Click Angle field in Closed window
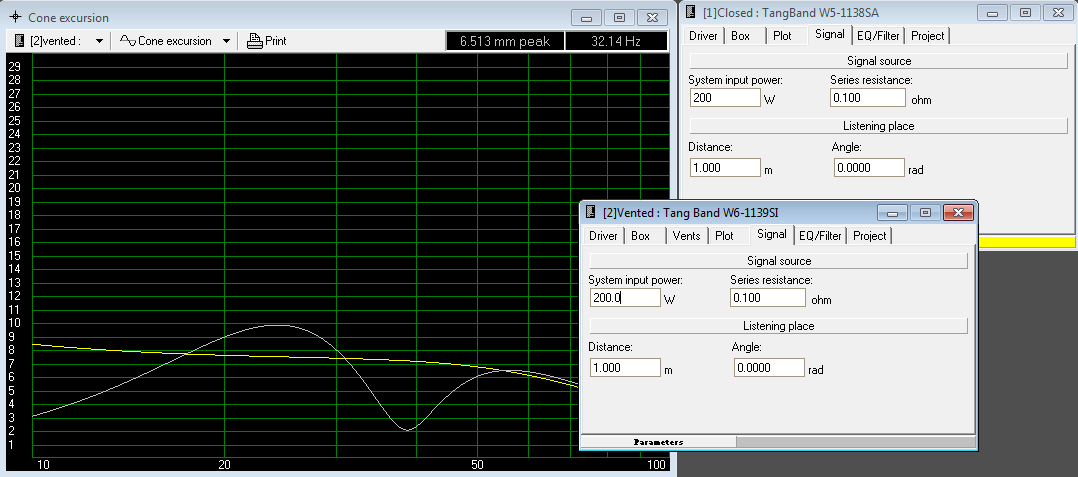The image size is (1078, 477). coord(869,168)
